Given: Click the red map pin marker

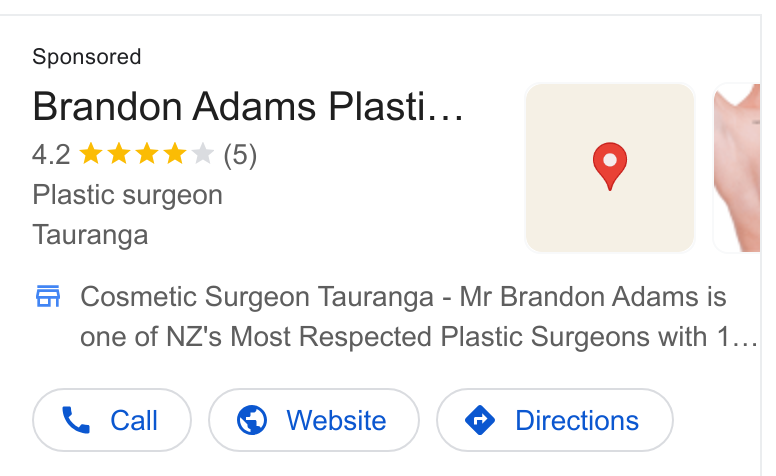Looking at the screenshot, I should pos(610,166).
